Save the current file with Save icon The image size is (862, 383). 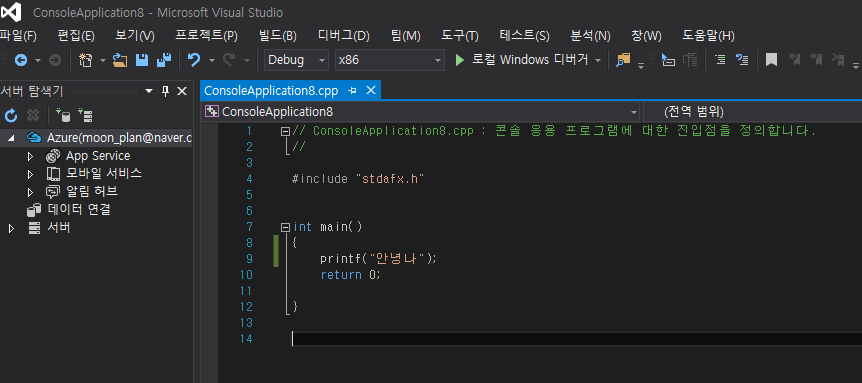click(142, 60)
